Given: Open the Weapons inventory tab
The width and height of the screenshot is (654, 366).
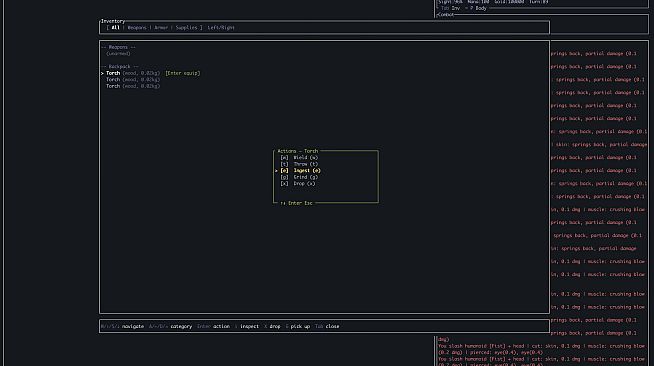Looking at the screenshot, I should click(x=137, y=28).
